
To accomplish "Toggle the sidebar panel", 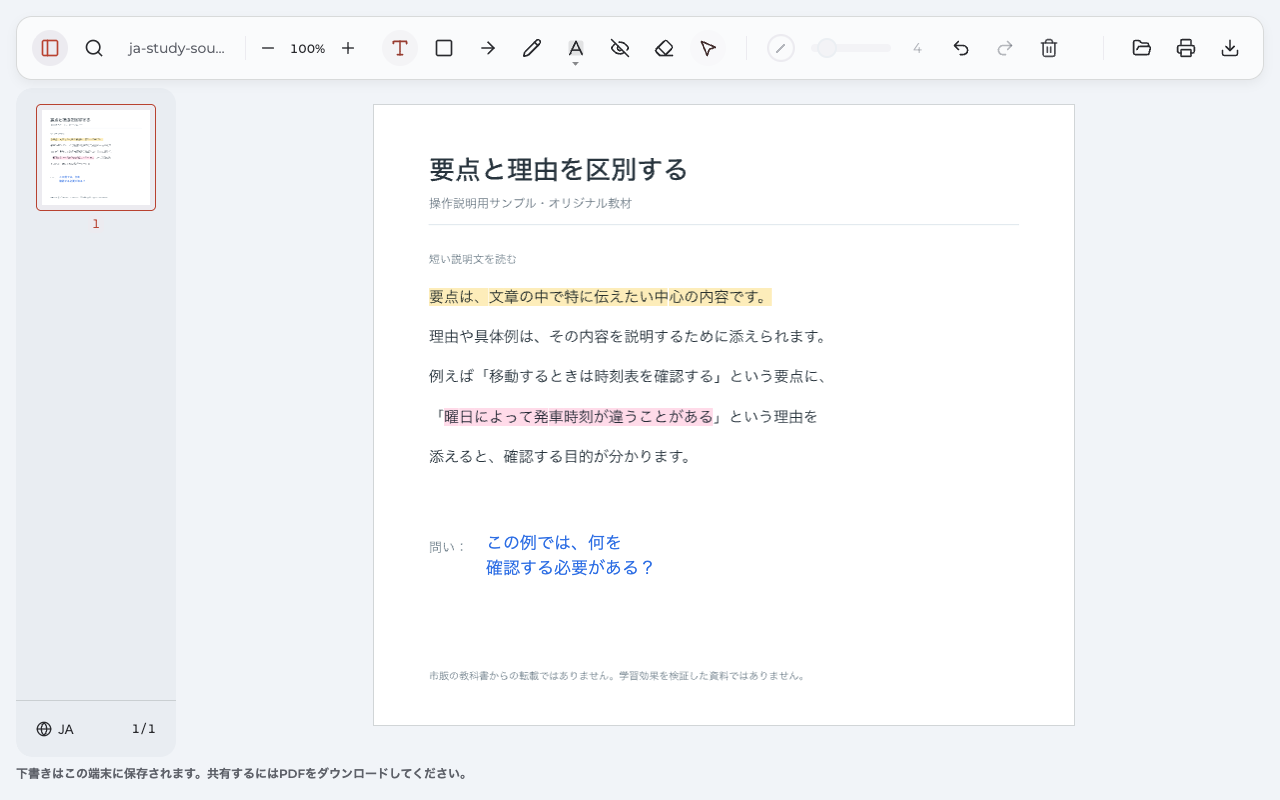I will point(50,48).
